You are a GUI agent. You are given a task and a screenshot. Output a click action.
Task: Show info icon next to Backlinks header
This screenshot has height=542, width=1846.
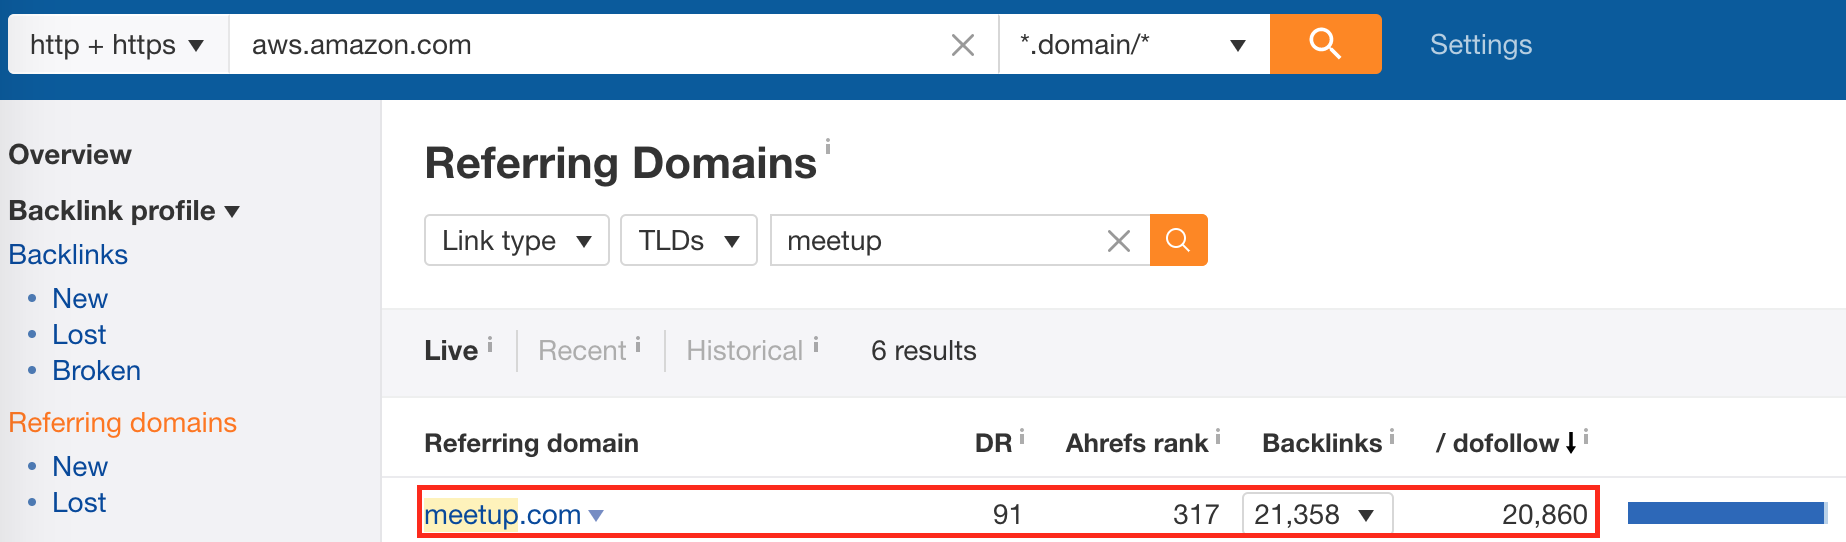point(1392,437)
